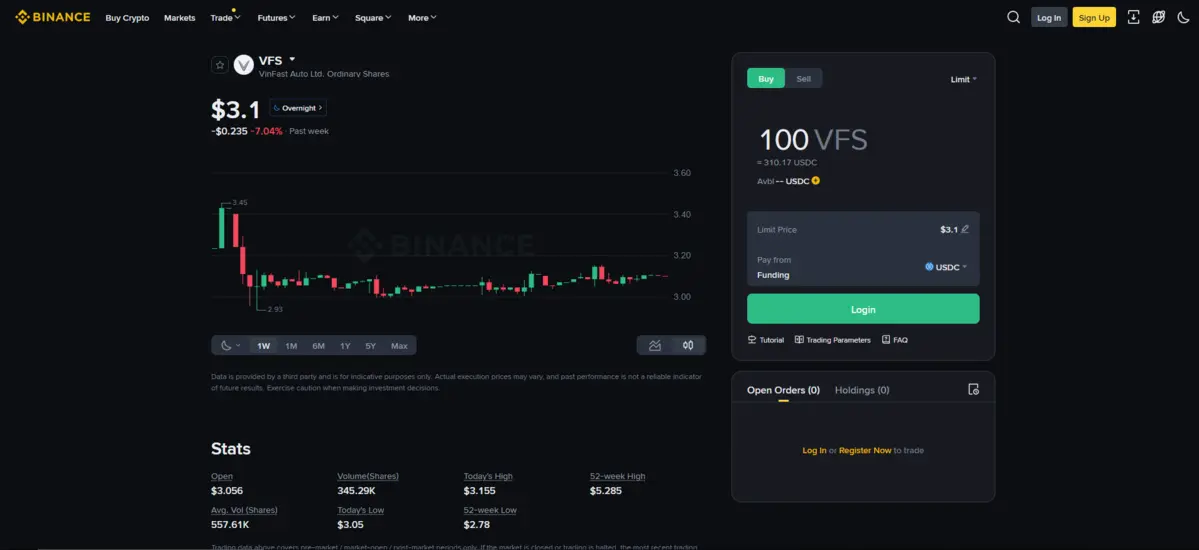
Task: Select the Sell toggle
Action: [x=804, y=79]
